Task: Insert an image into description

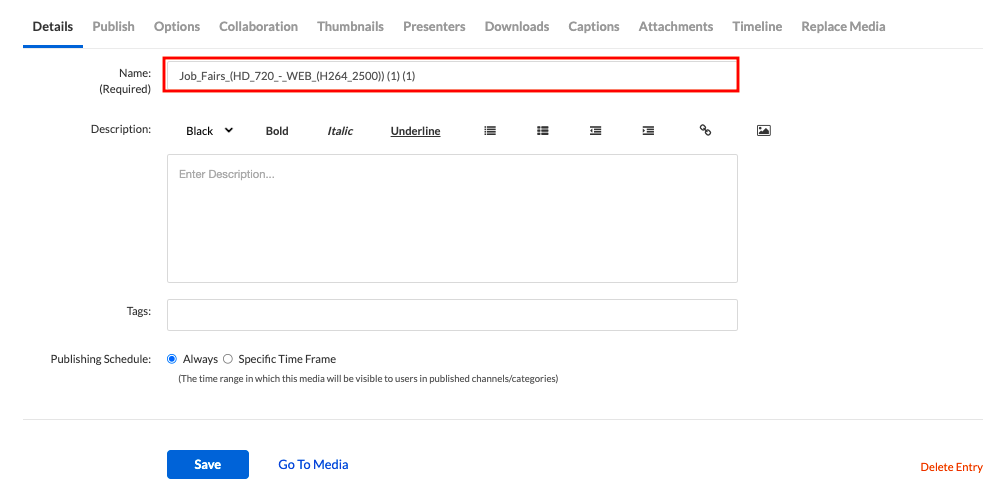Action: click(x=764, y=130)
